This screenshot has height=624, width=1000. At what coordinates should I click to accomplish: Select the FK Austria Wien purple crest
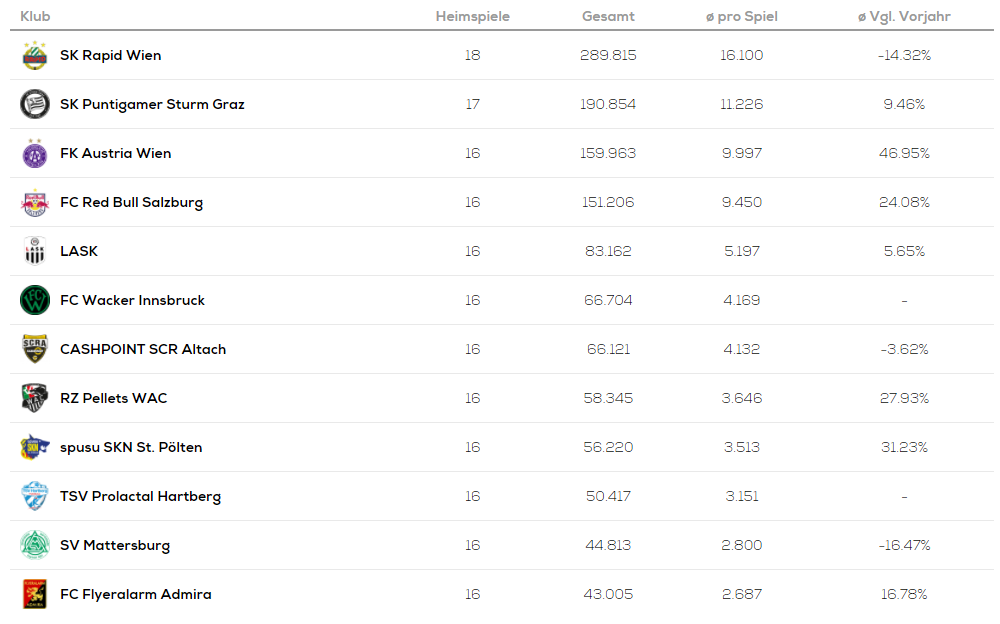pos(35,153)
